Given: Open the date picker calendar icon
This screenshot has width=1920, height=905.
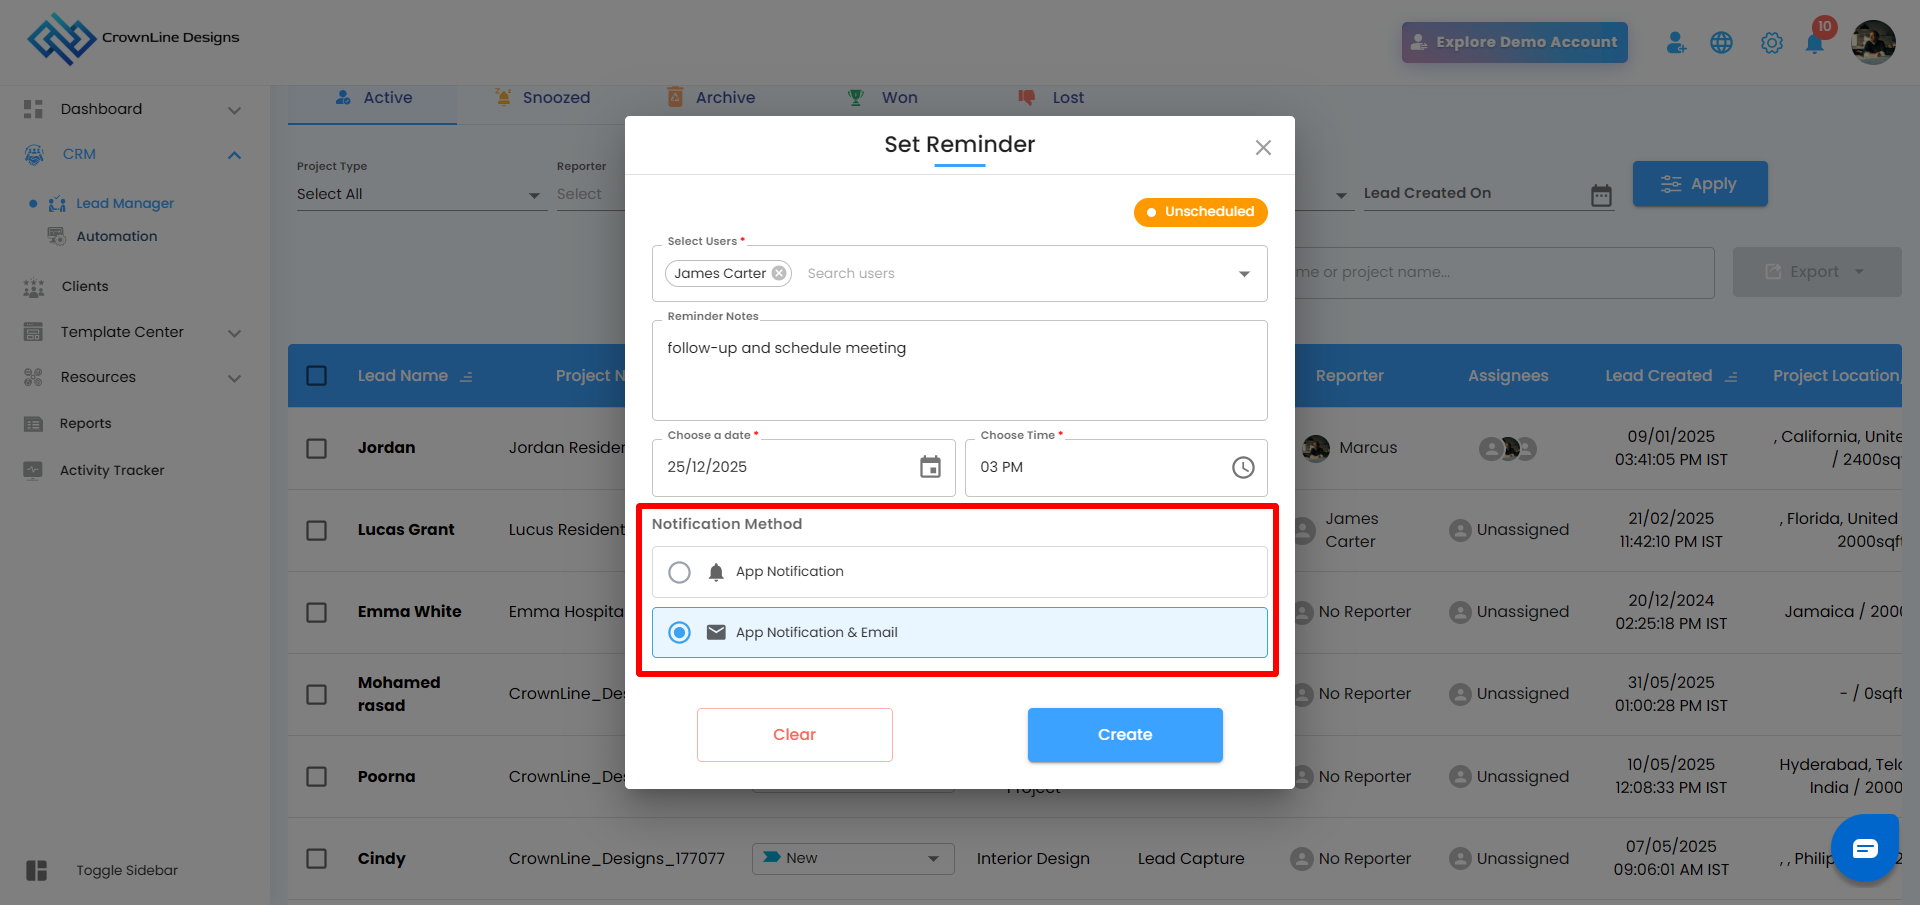Looking at the screenshot, I should coord(930,467).
